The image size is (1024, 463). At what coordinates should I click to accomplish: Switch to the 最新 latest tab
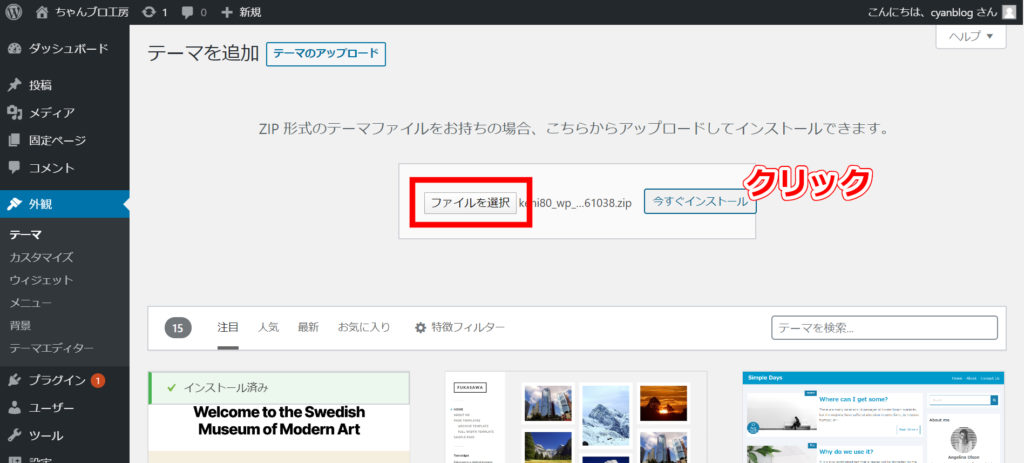(x=308, y=327)
